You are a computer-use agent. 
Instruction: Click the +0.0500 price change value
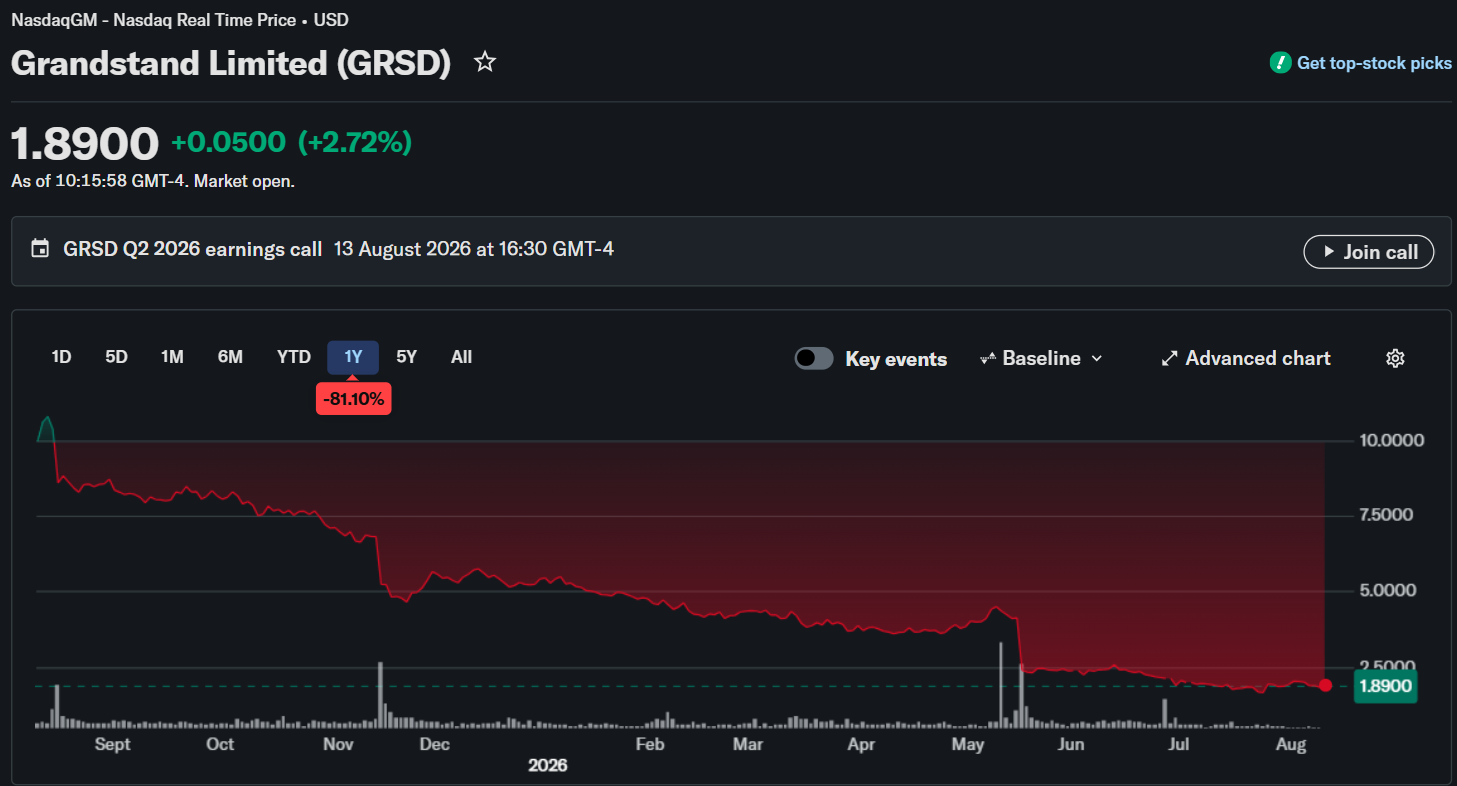(x=228, y=143)
